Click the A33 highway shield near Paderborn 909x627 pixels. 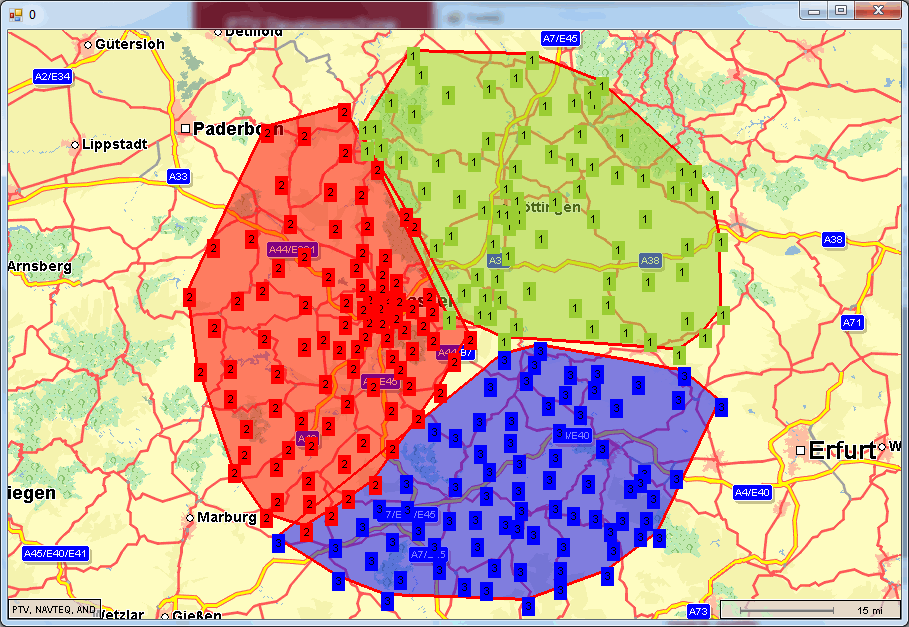click(178, 177)
